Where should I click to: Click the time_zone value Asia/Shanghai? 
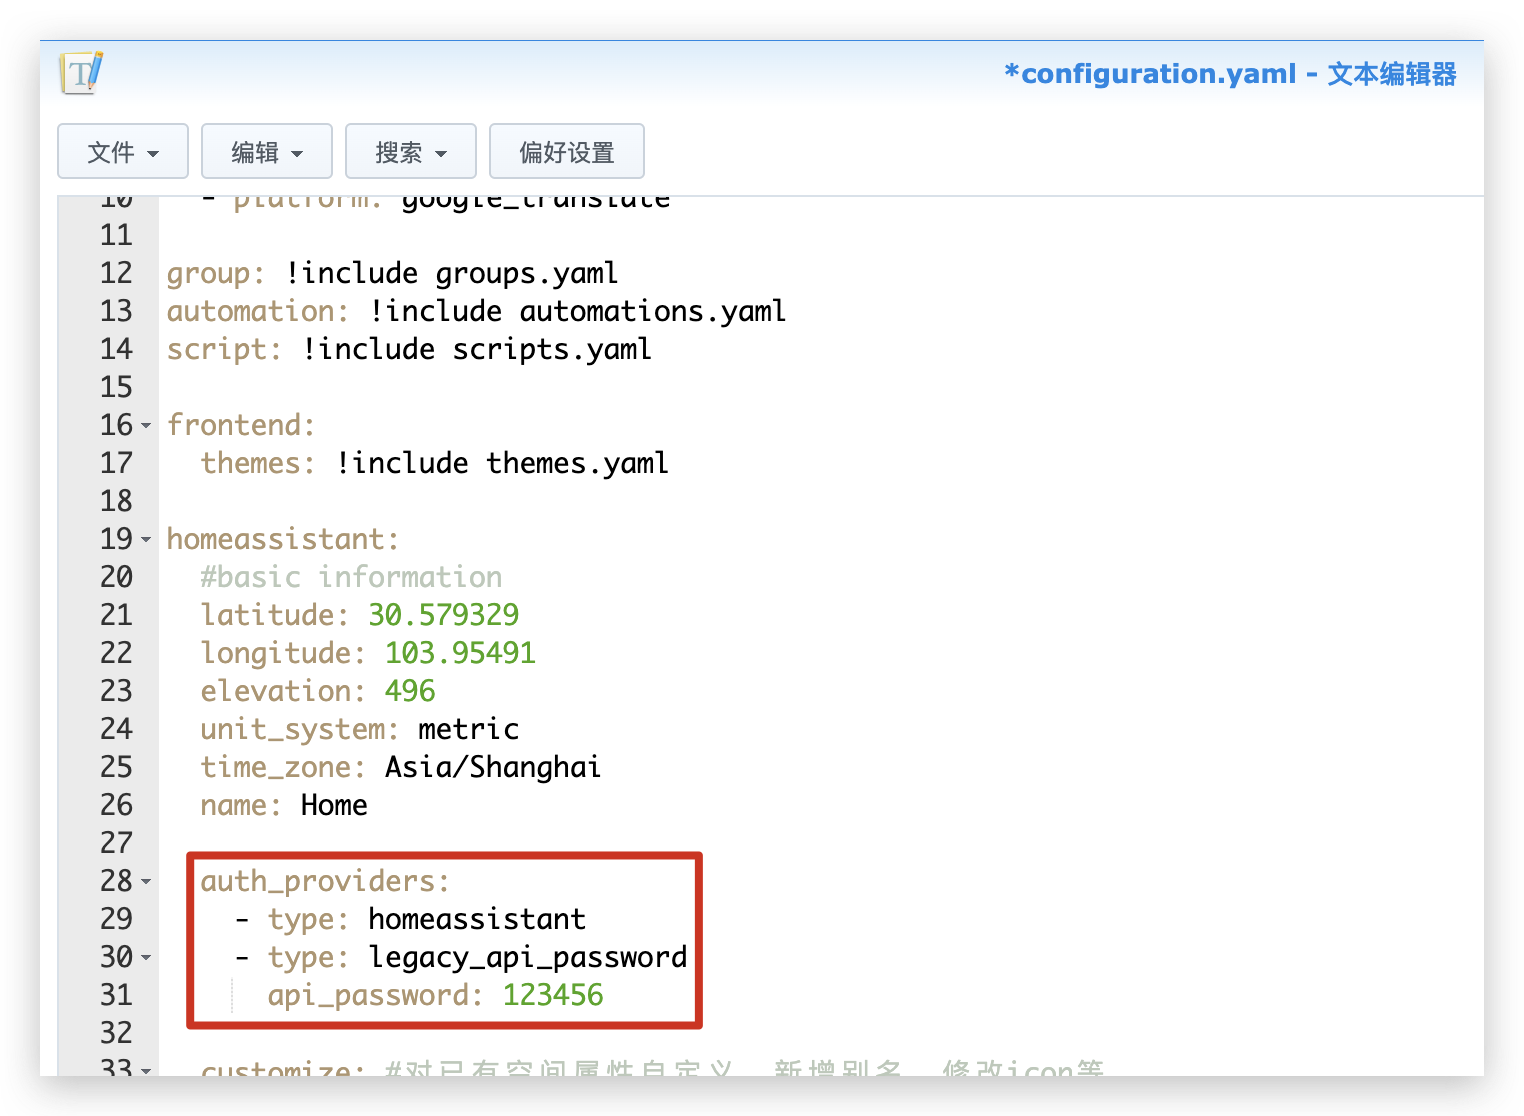click(492, 766)
